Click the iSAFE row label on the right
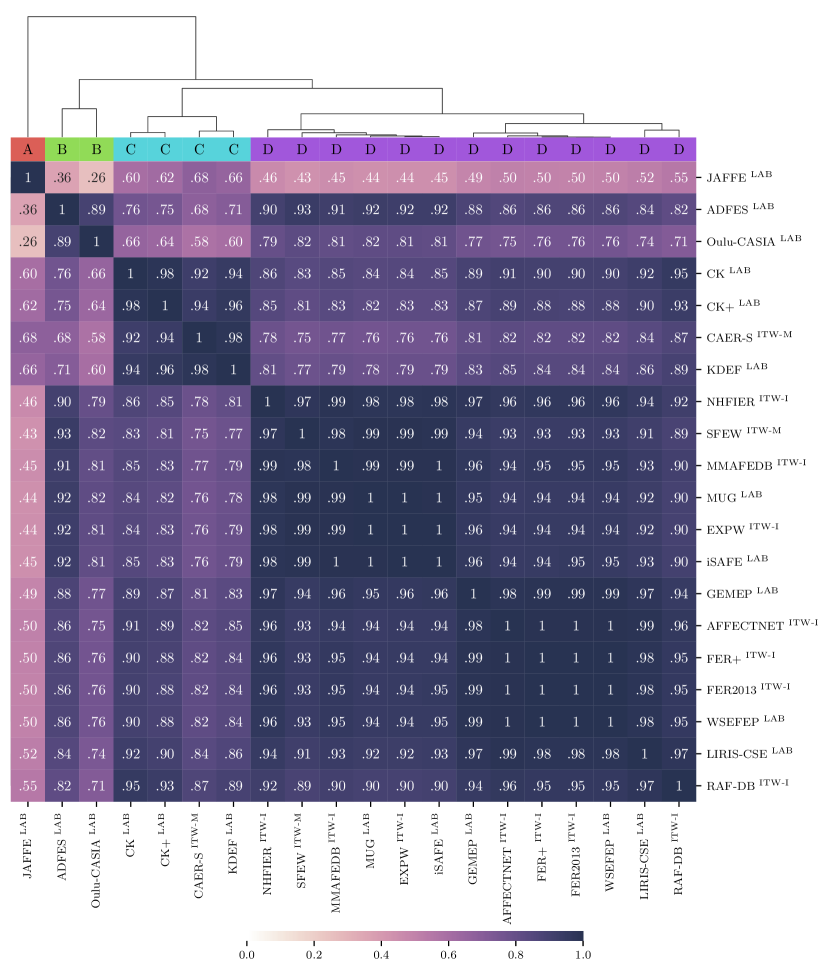The width and height of the screenshot is (830, 972). point(737,562)
